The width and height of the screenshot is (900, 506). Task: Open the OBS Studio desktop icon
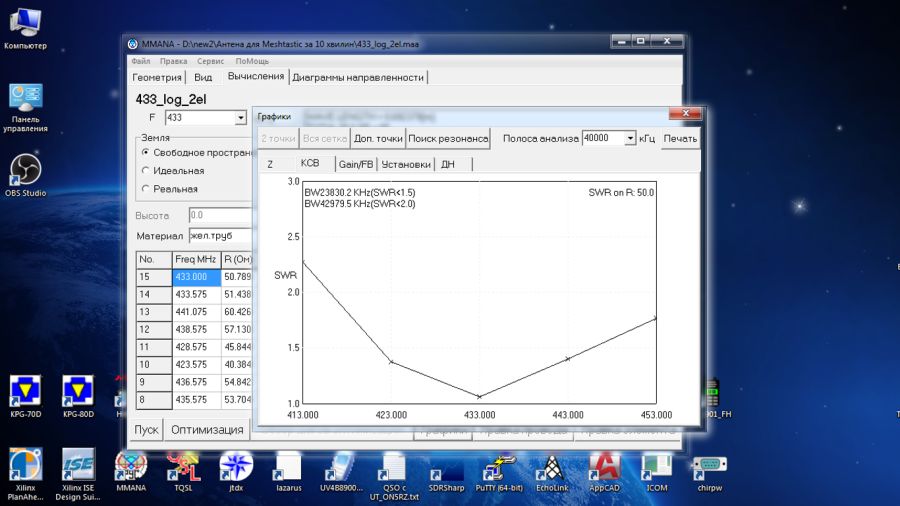pyautogui.click(x=25, y=168)
